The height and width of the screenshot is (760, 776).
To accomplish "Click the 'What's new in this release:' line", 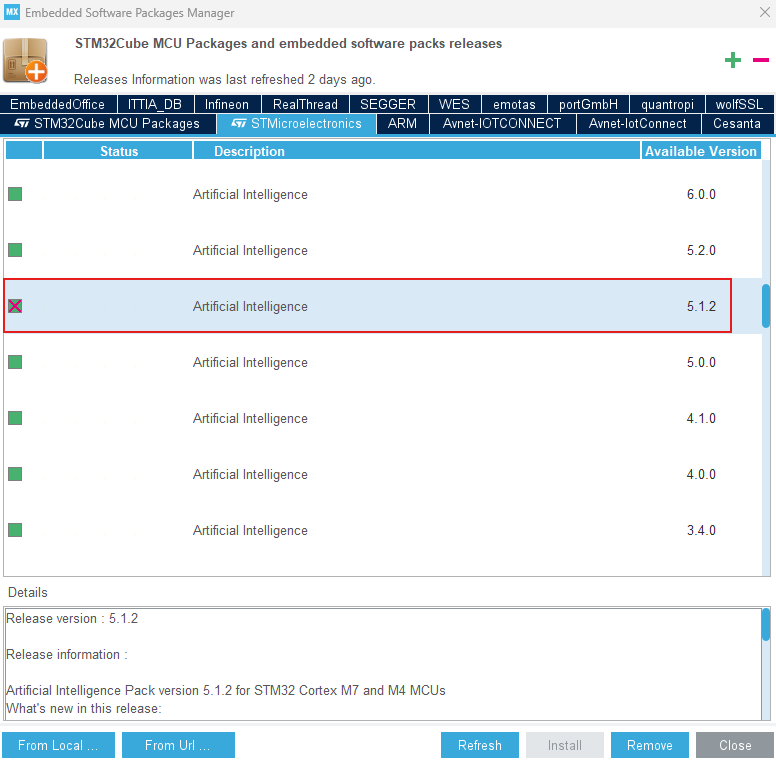I will tap(84, 708).
